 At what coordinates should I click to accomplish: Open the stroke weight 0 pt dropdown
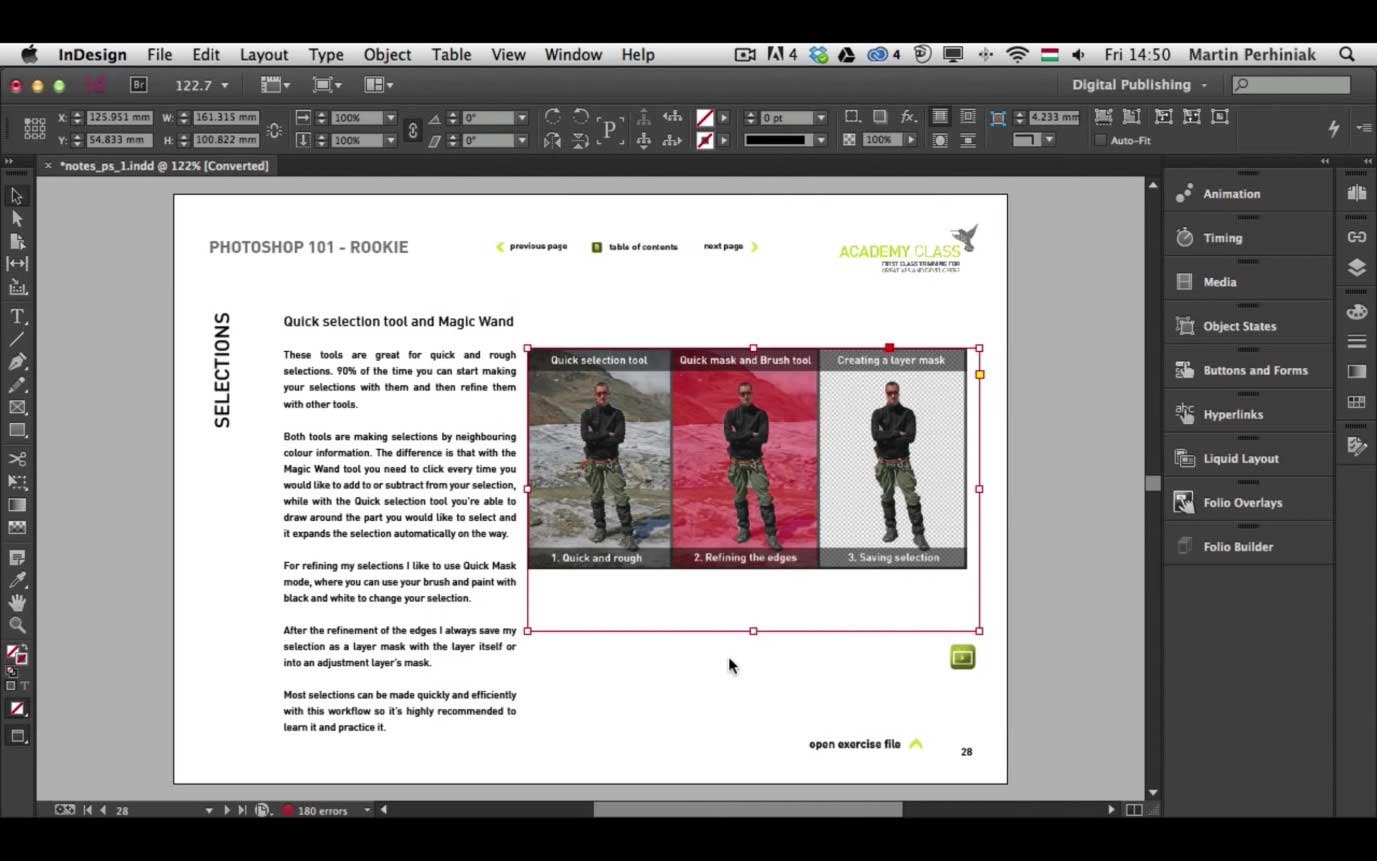(x=820, y=118)
